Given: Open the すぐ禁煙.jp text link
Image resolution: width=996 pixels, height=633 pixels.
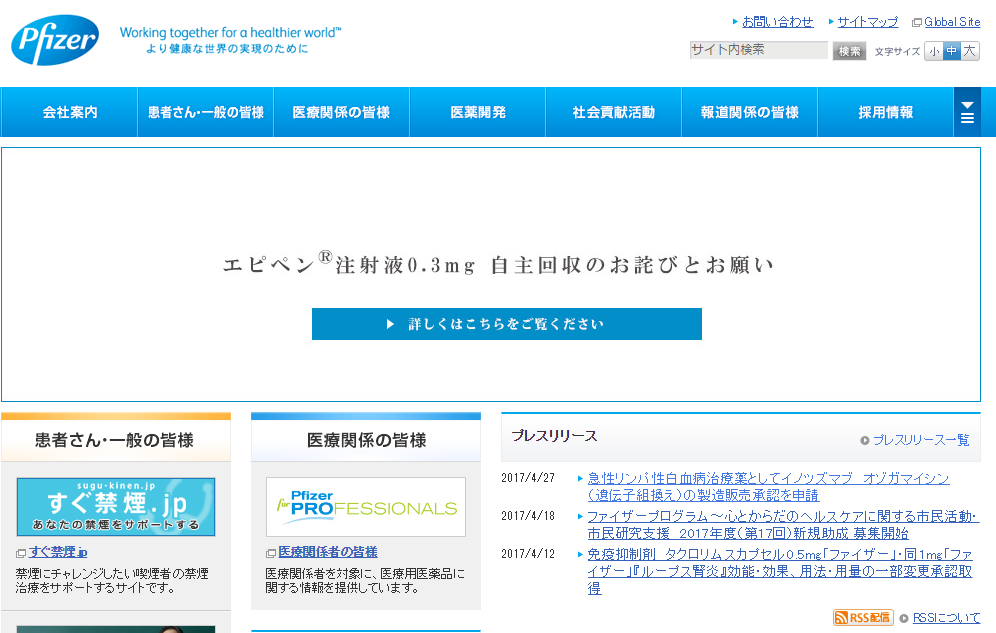Looking at the screenshot, I should click(x=58, y=552).
